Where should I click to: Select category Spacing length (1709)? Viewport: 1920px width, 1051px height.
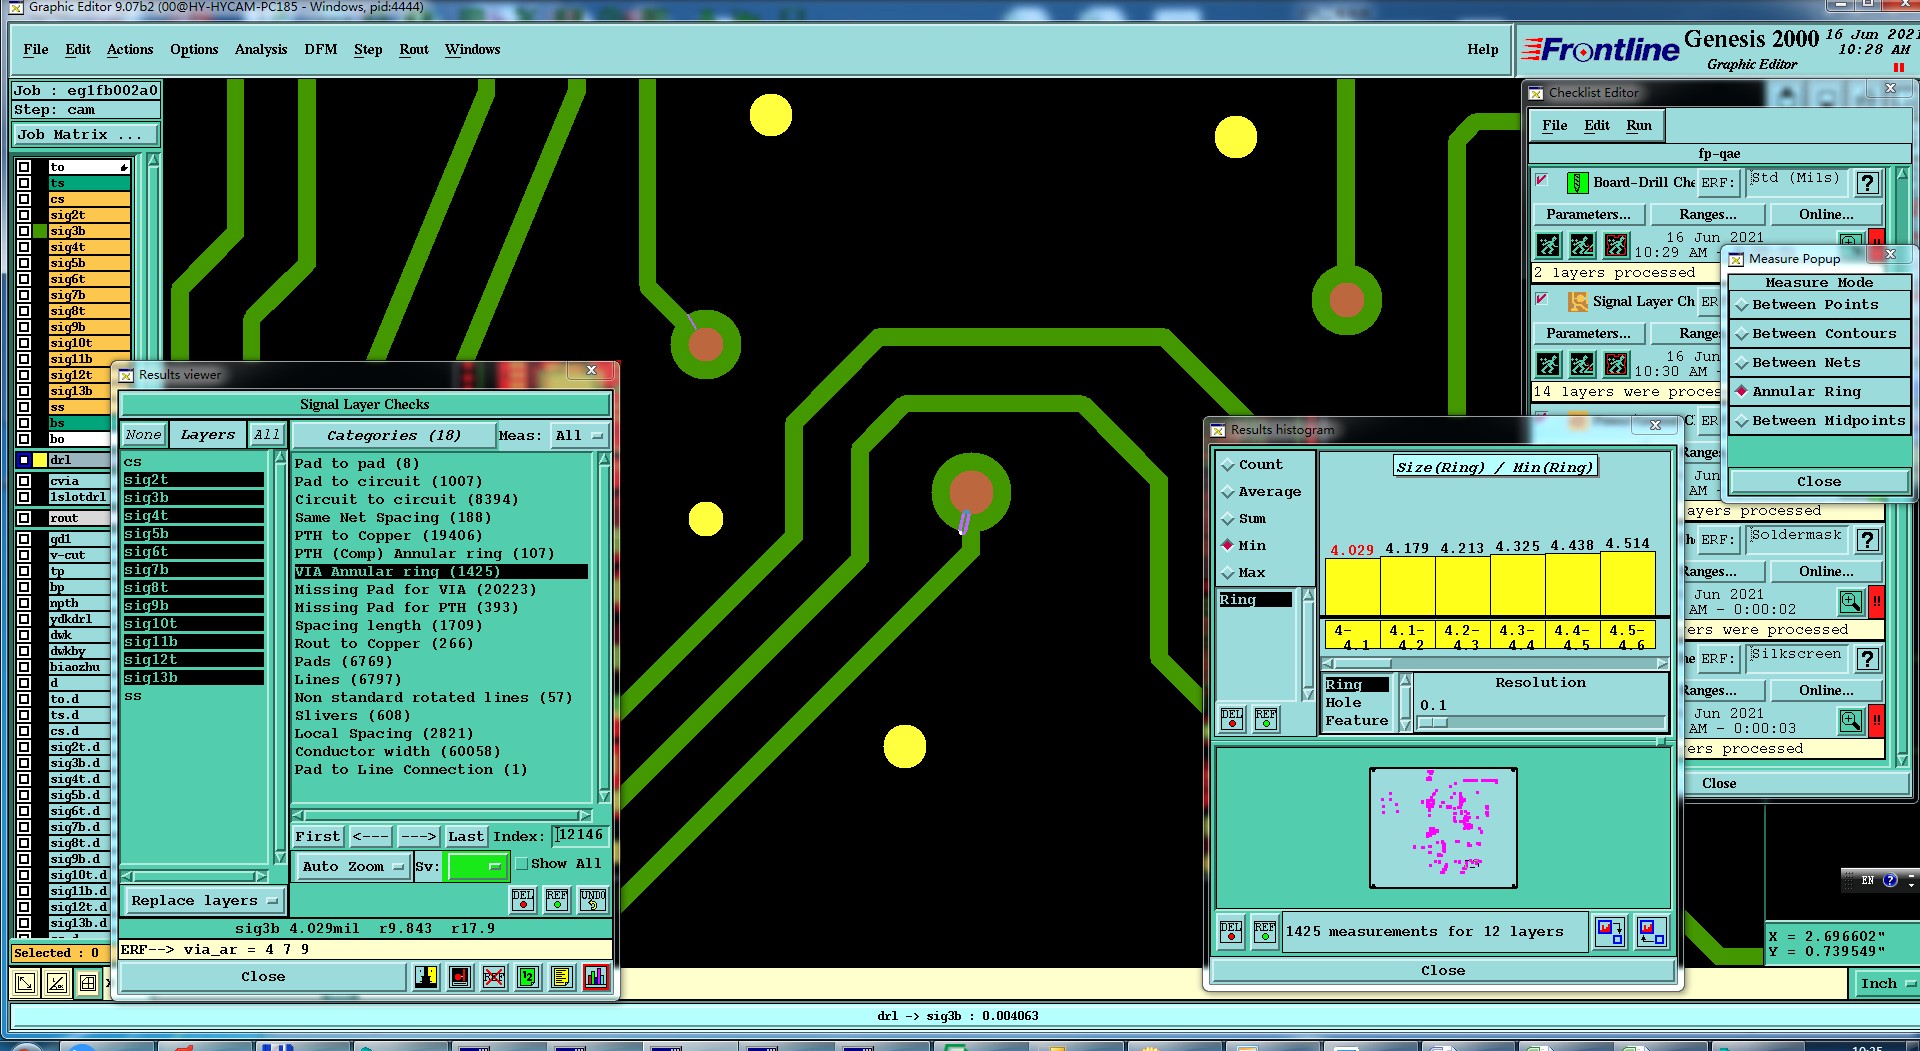(x=388, y=626)
